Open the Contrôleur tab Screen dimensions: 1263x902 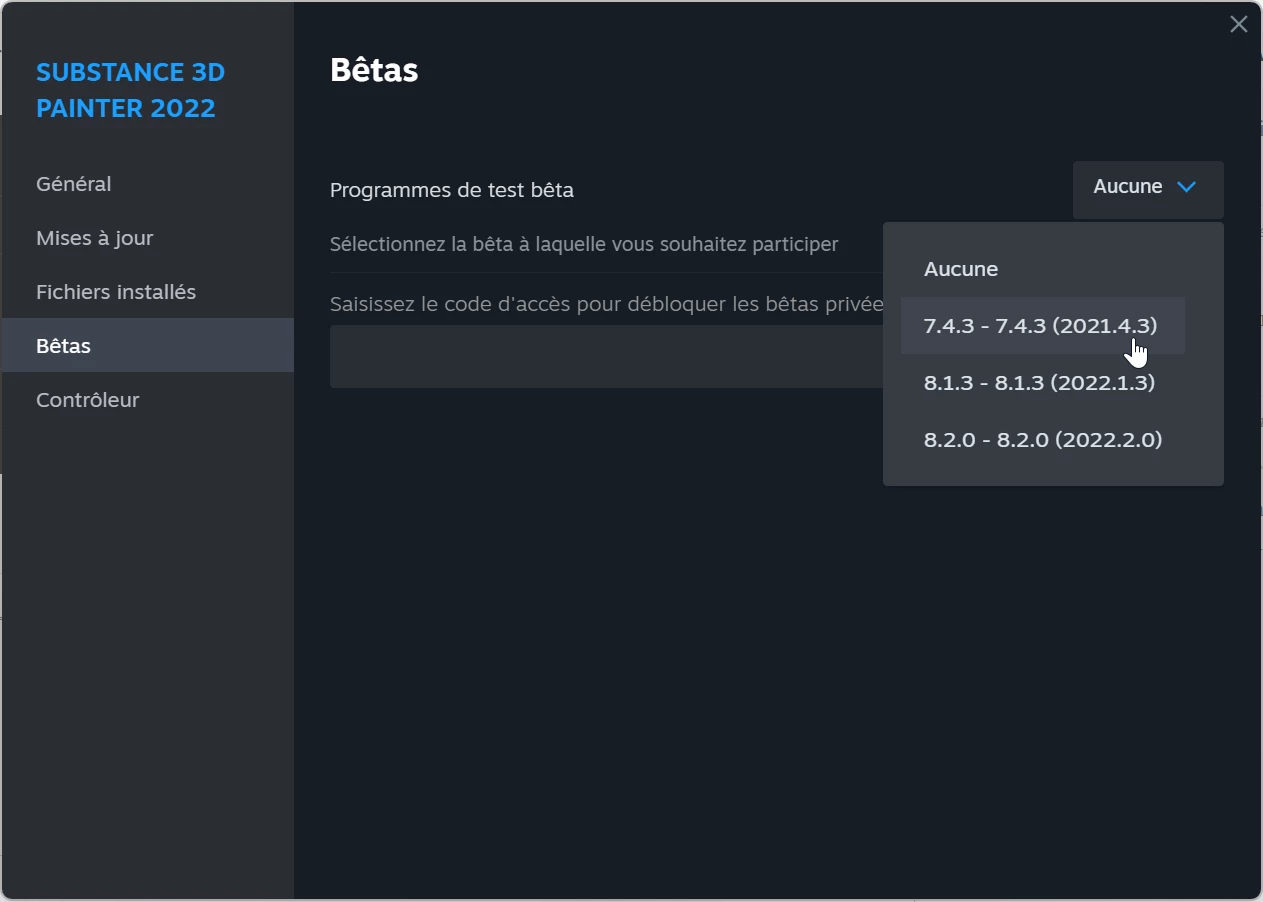148,400
